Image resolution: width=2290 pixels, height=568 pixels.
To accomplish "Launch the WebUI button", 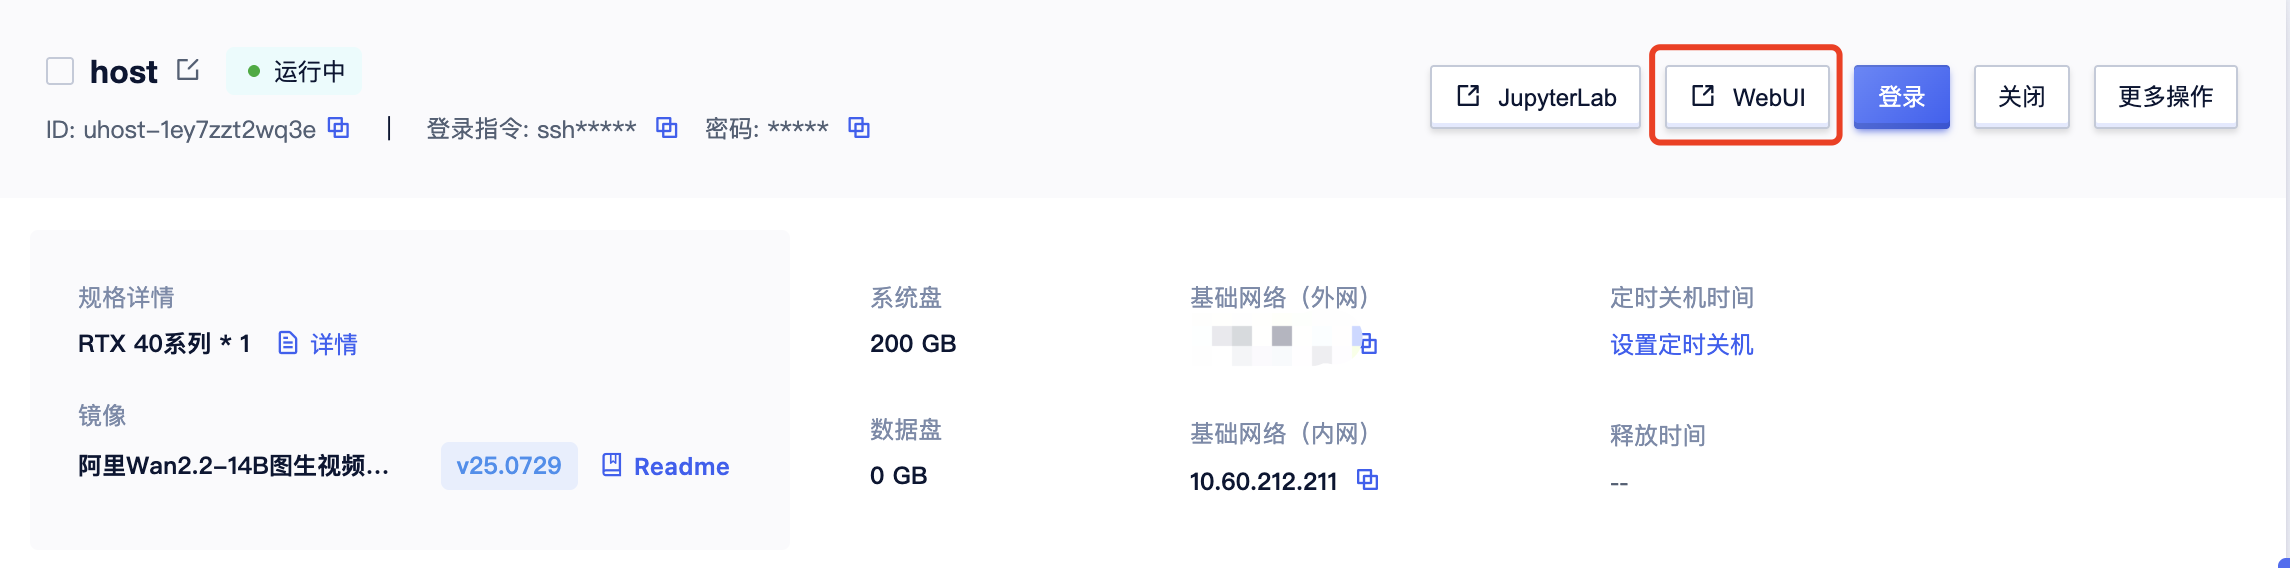I will click(1747, 97).
